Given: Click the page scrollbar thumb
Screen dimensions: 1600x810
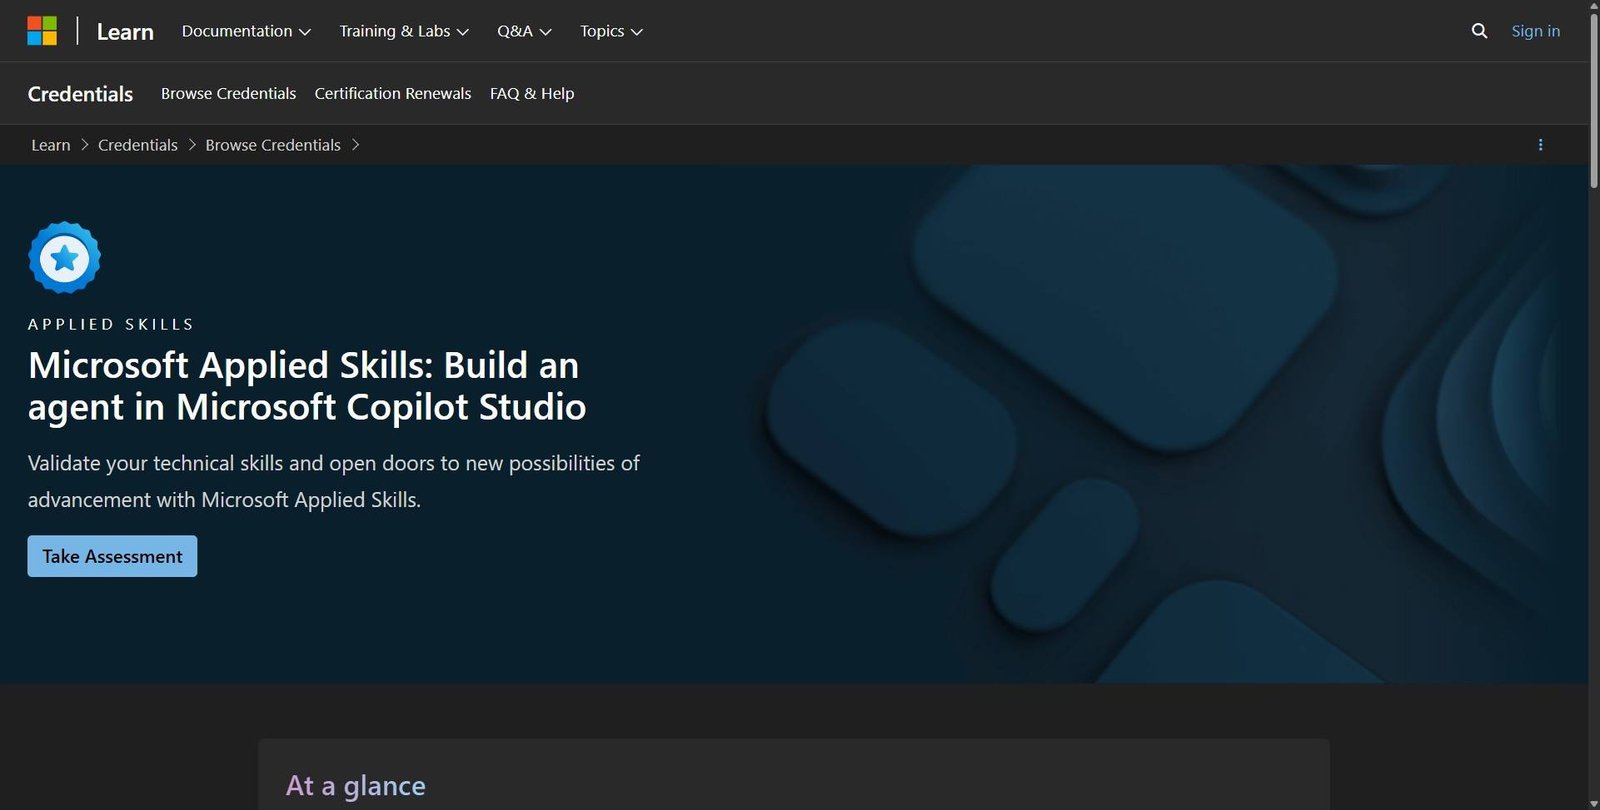Looking at the screenshot, I should [1594, 100].
